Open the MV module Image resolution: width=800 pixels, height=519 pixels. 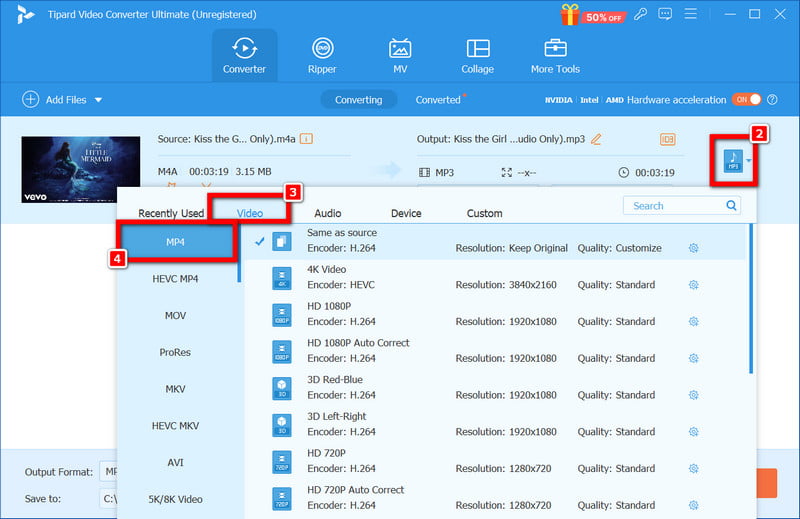click(400, 55)
